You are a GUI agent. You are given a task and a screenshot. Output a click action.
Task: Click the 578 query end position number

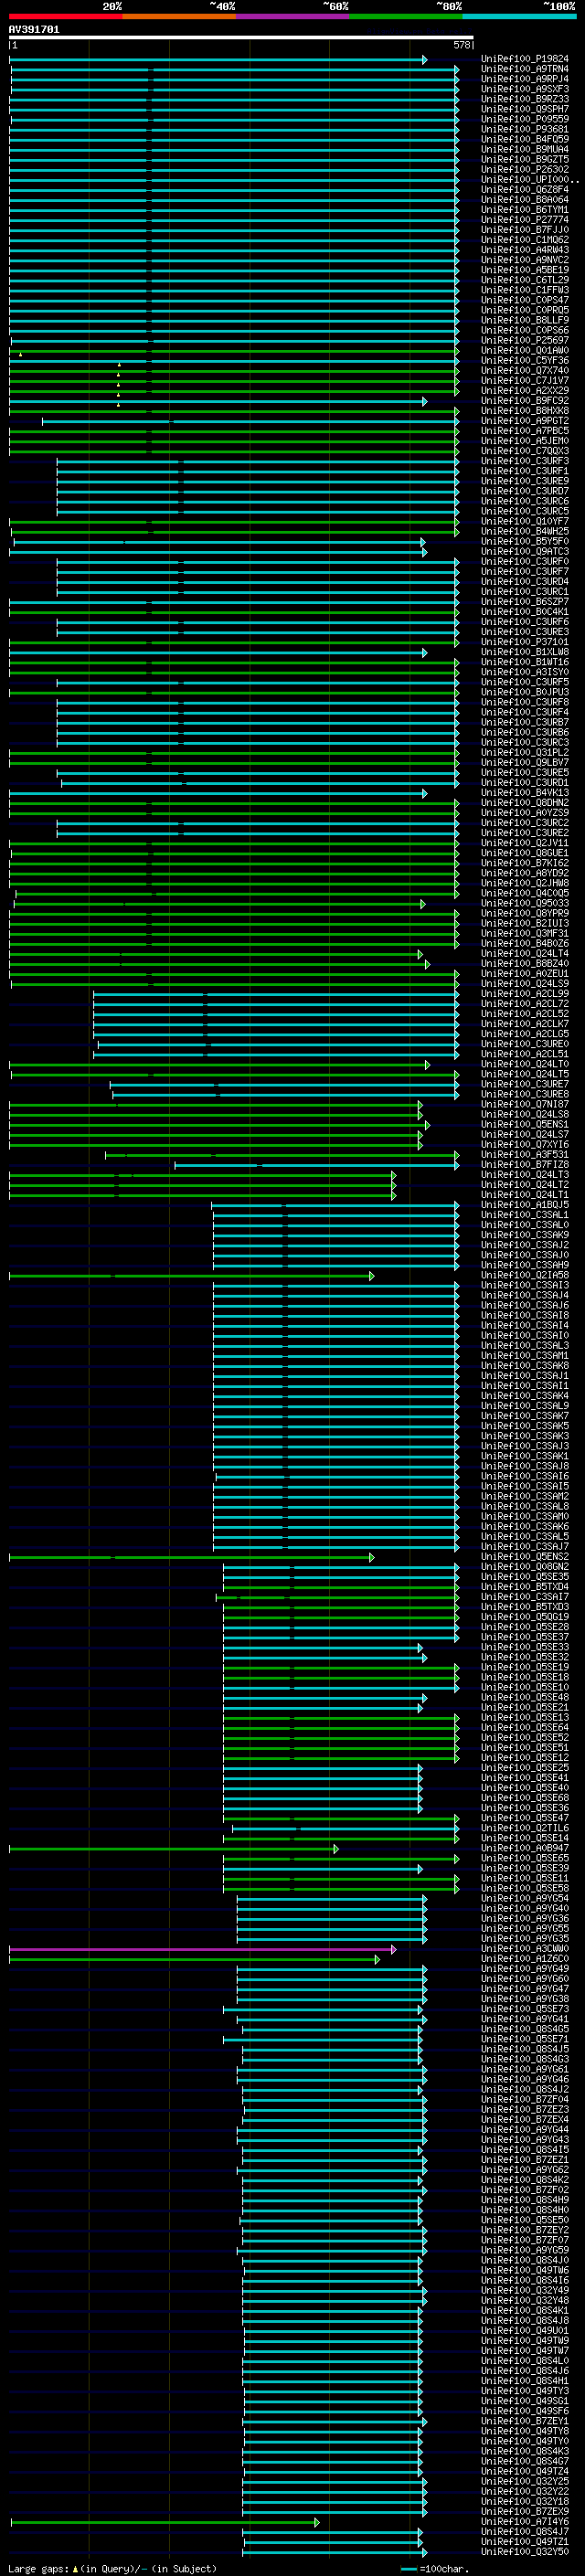coord(461,45)
